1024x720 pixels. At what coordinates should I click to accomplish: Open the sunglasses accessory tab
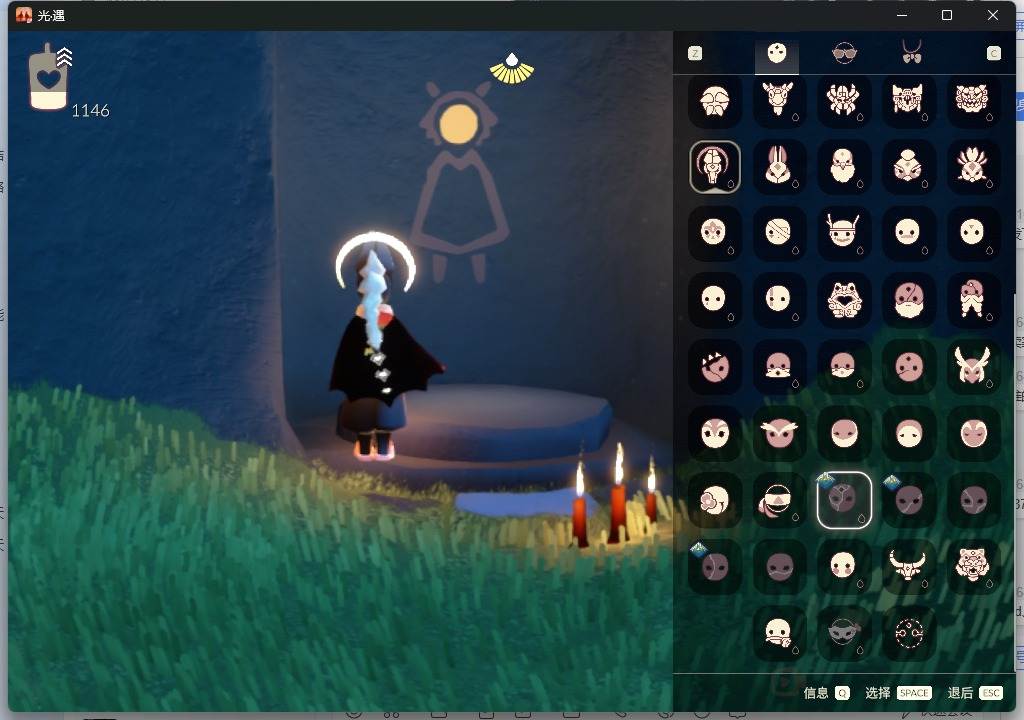pyautogui.click(x=844, y=53)
